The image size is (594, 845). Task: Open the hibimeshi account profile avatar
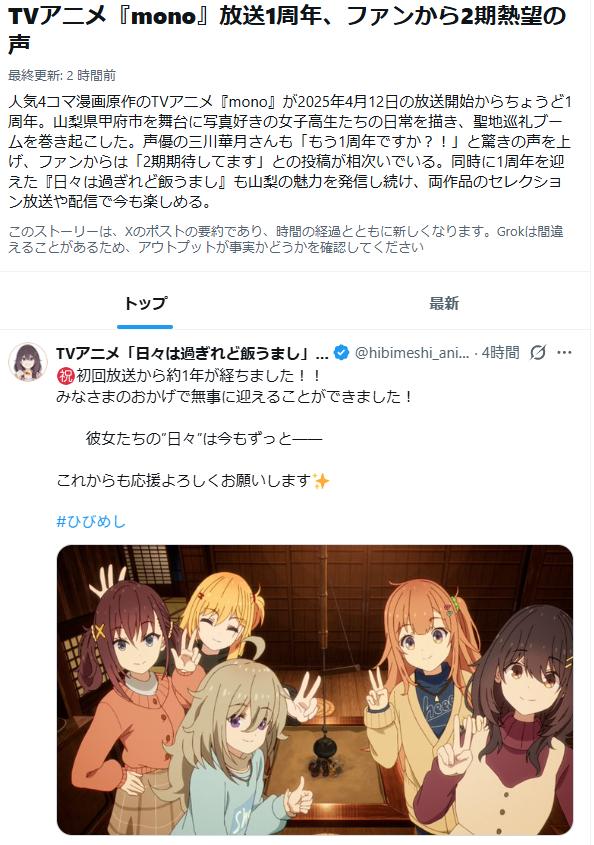(x=28, y=362)
